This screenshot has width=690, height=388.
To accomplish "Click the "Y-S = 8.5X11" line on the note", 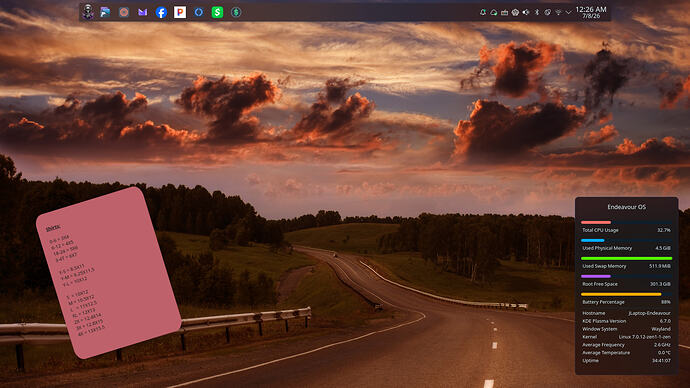I will pos(71,269).
